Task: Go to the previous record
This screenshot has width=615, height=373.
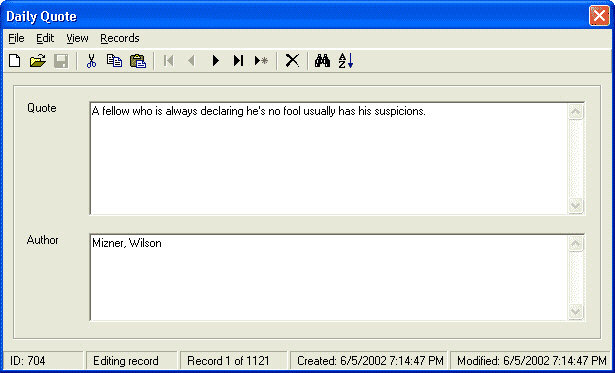Action: (x=191, y=61)
